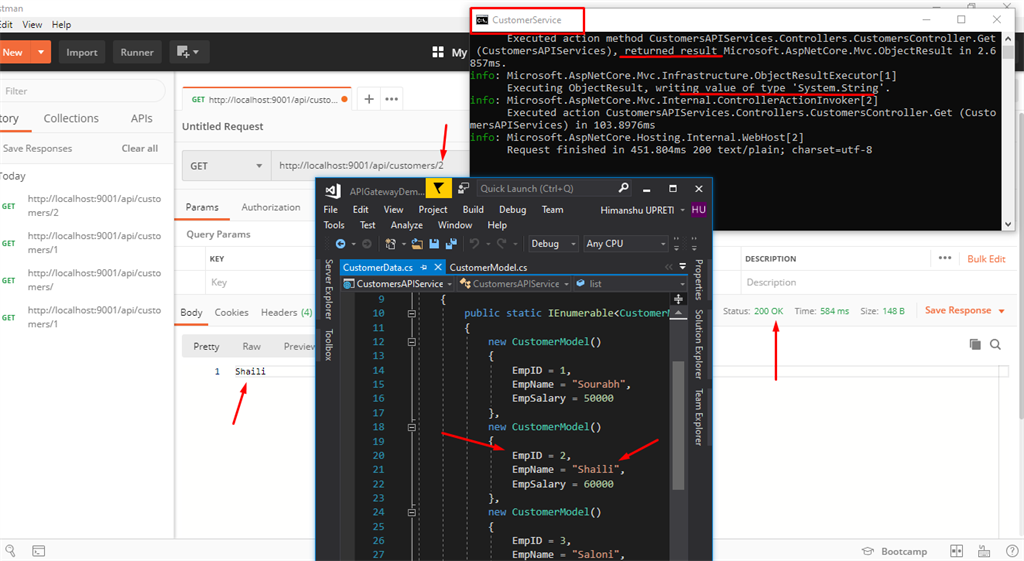This screenshot has height=561, width=1024.
Task: Open the Debug menu in Visual Studio
Action: [x=512, y=210]
